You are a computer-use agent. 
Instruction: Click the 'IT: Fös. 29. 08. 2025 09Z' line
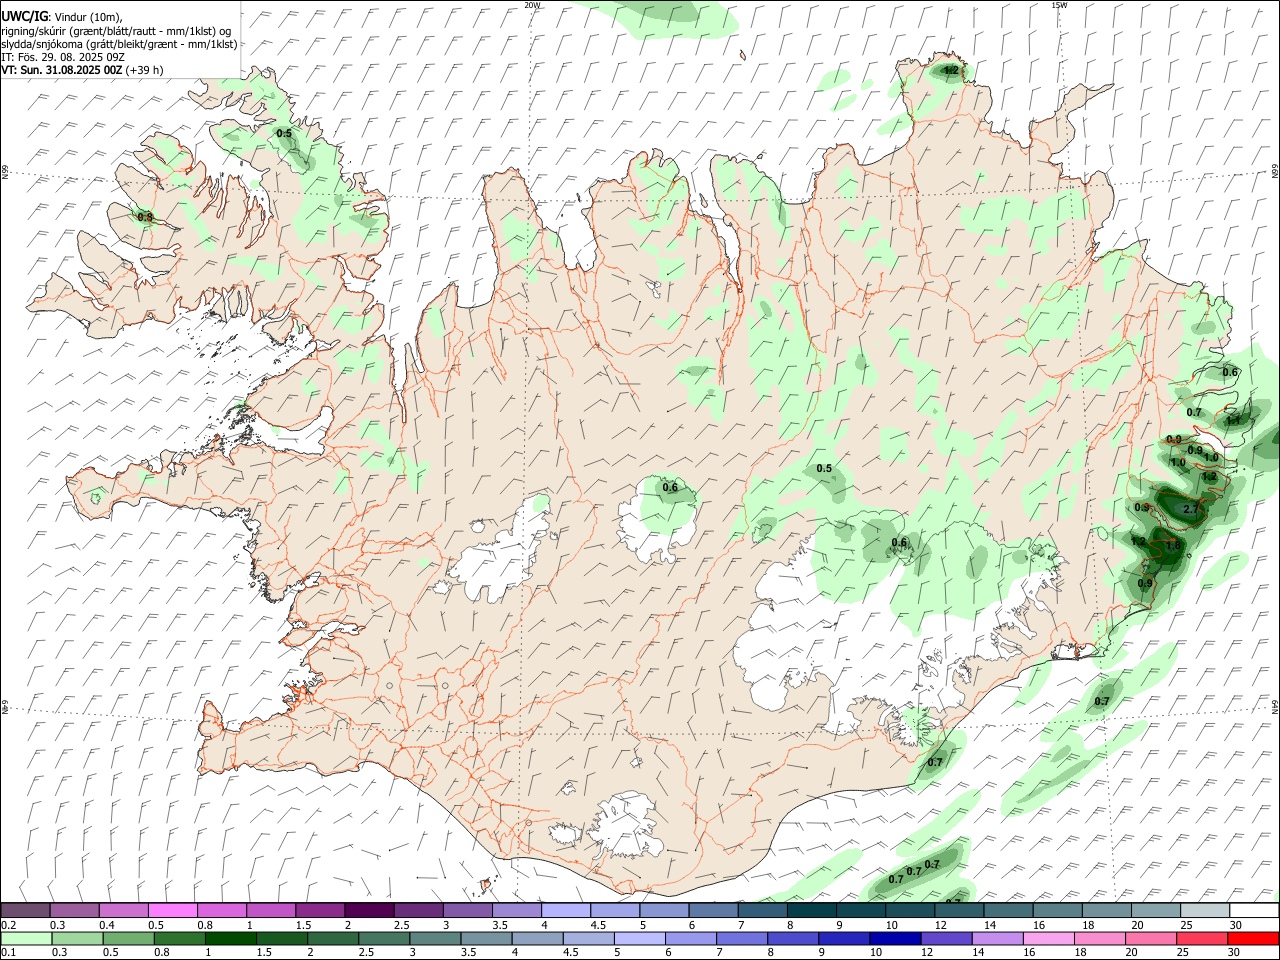(63, 57)
